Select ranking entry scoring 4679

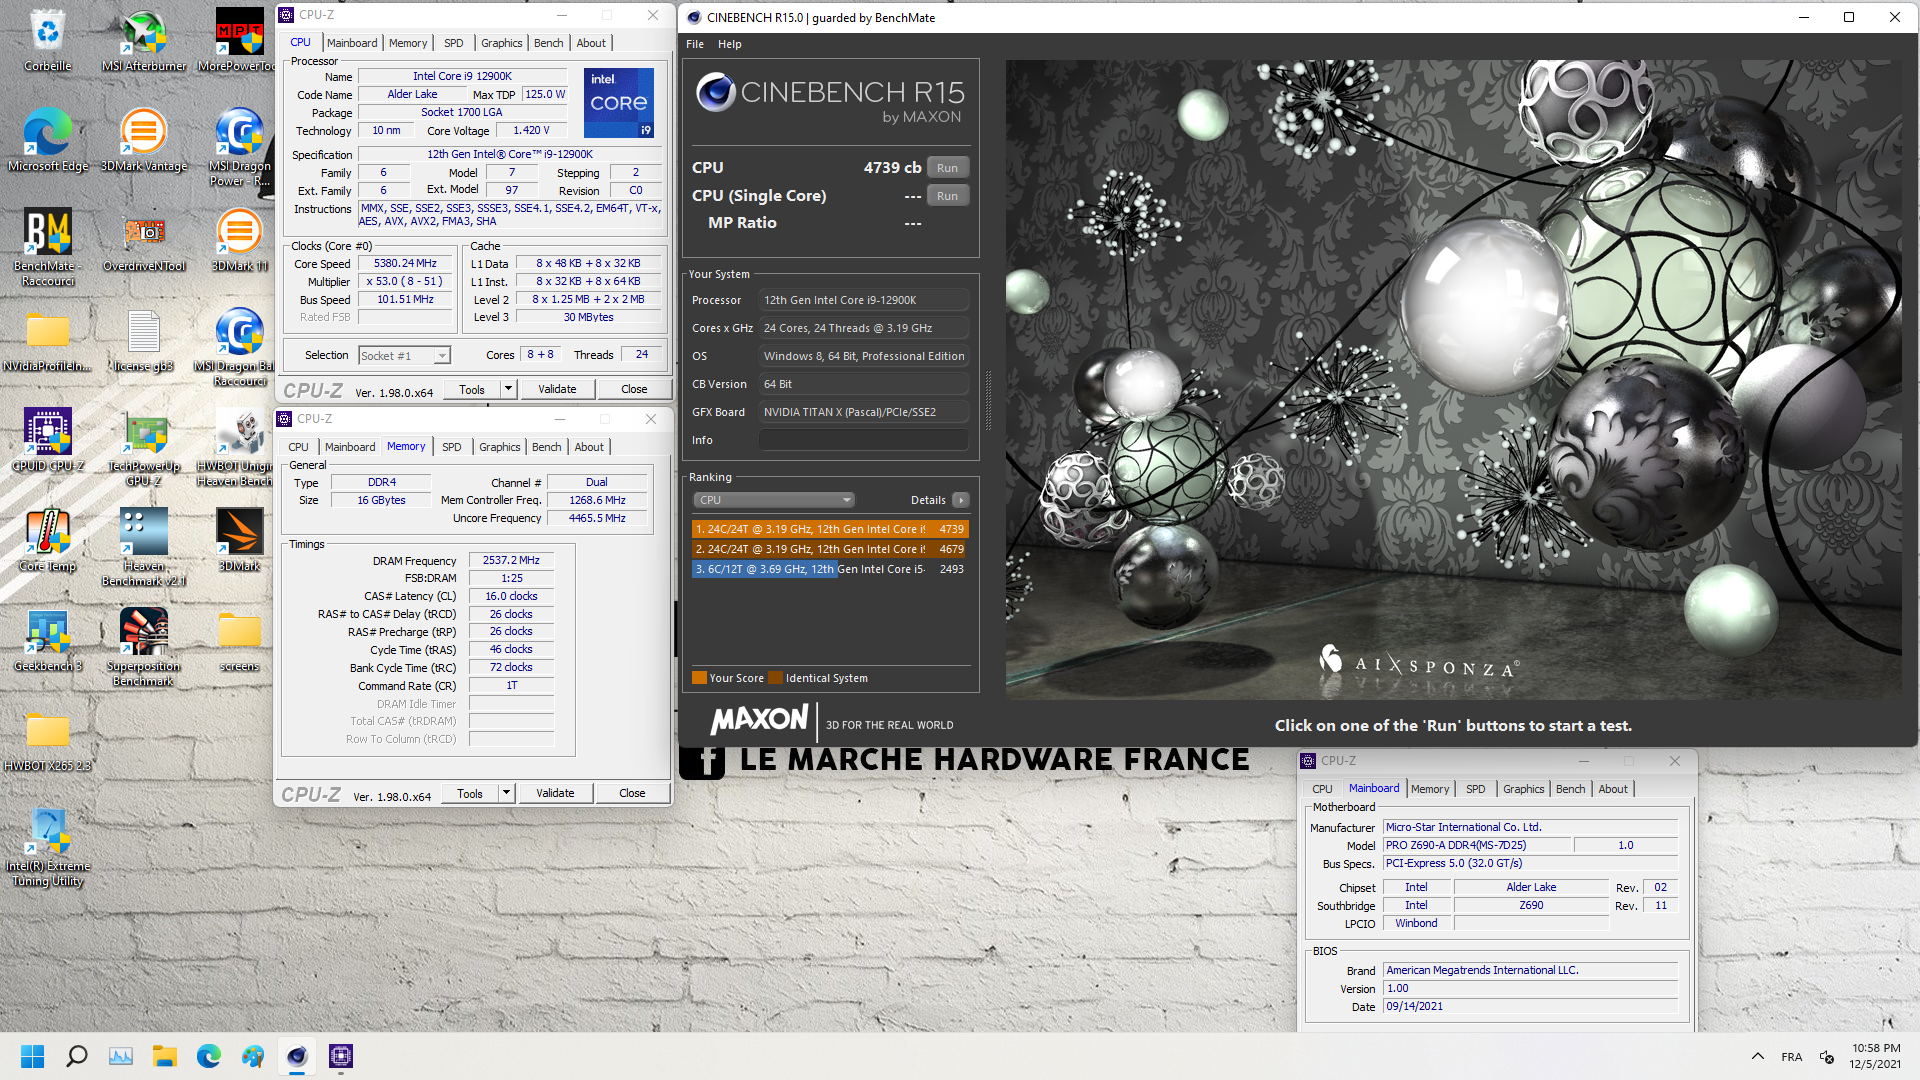click(x=830, y=549)
